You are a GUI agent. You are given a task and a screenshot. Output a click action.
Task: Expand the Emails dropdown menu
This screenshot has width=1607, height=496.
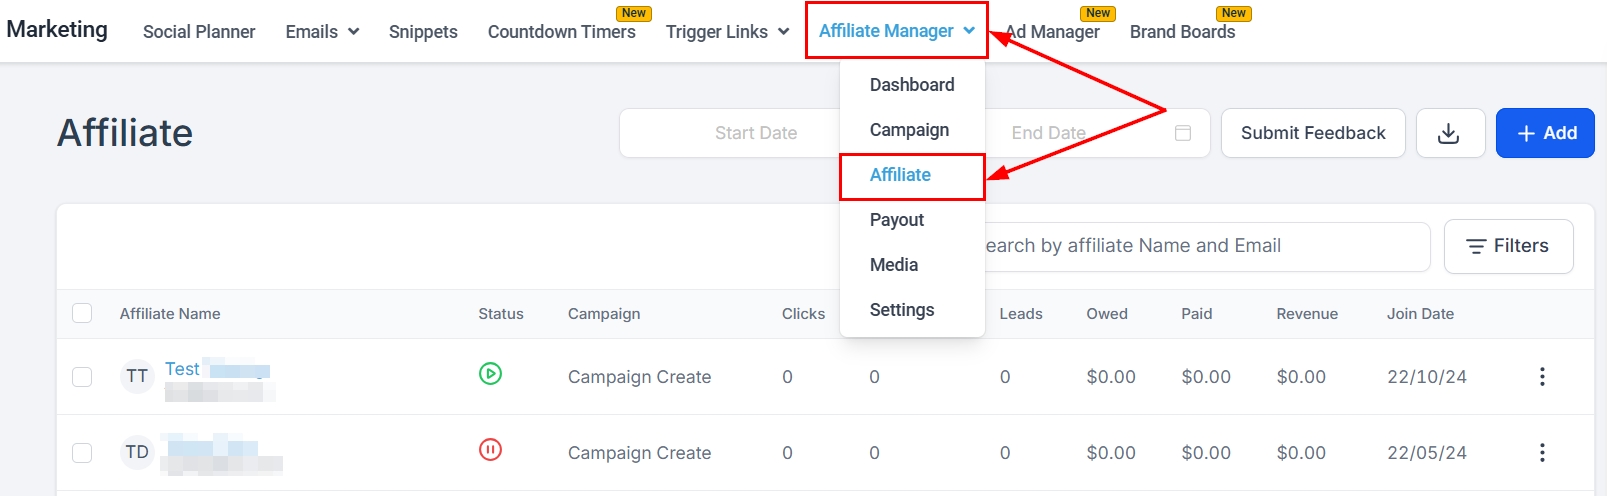[322, 32]
